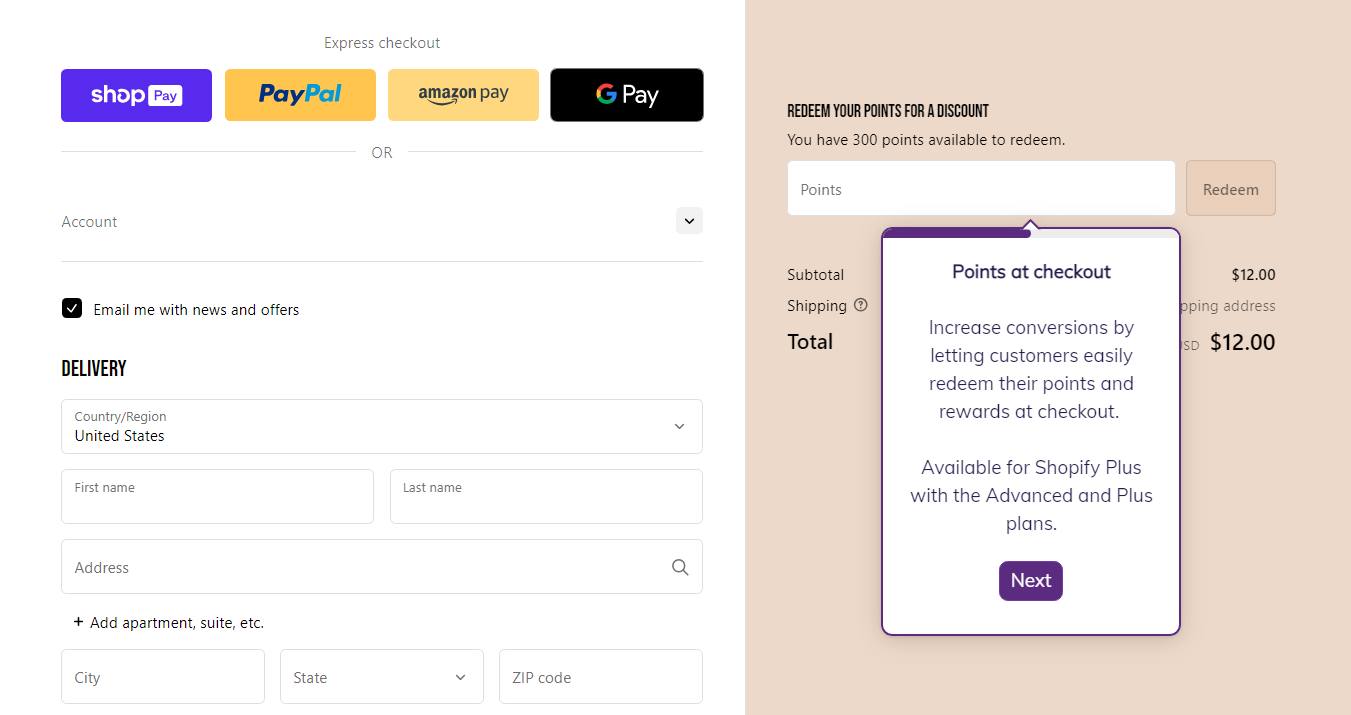Screen dimensions: 1351x715
Task: Uncheck Email me with news and offers
Action: pyautogui.click(x=72, y=308)
